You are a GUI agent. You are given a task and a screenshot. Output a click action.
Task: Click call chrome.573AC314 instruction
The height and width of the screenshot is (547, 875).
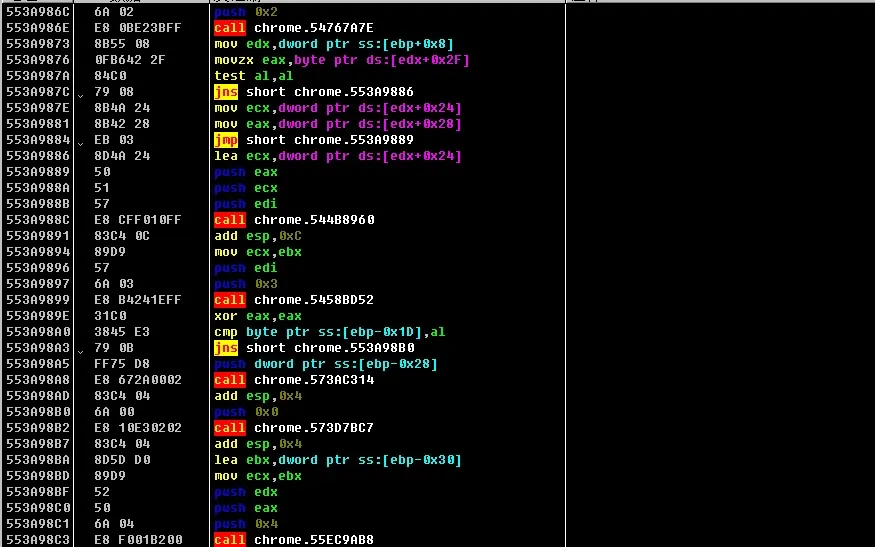point(294,380)
